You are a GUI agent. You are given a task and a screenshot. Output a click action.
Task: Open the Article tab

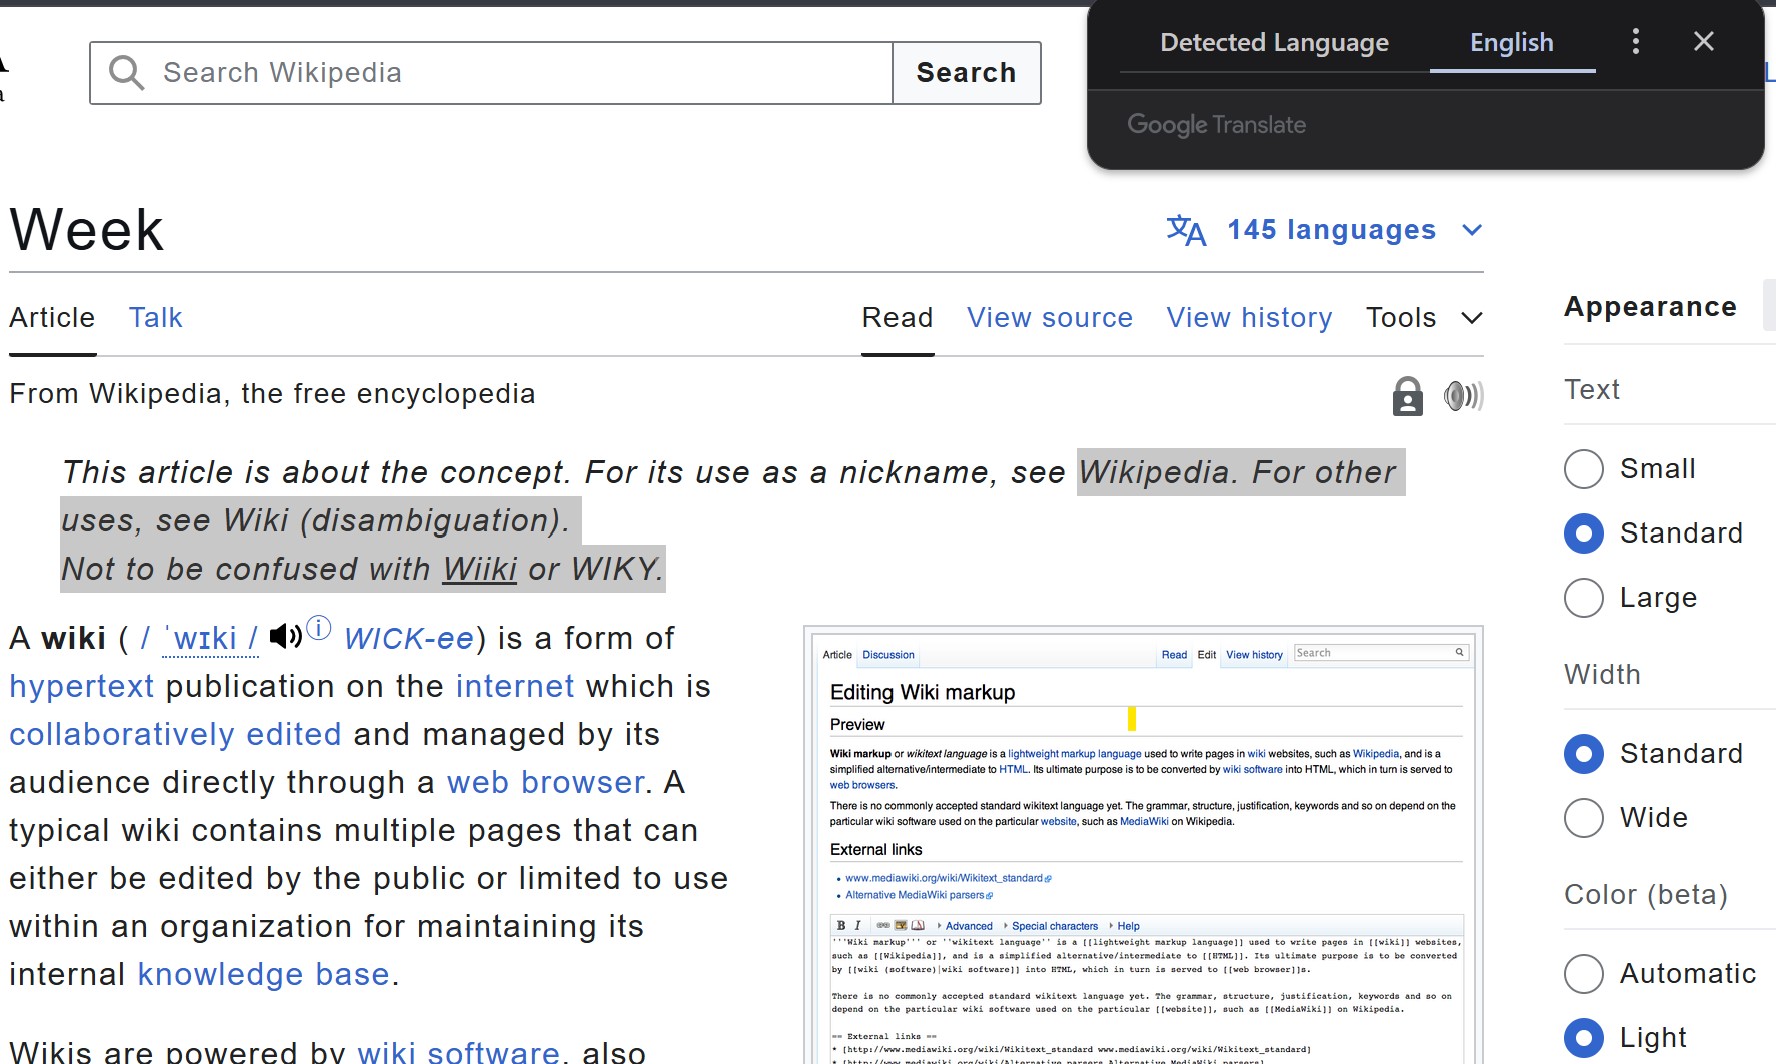coord(52,318)
